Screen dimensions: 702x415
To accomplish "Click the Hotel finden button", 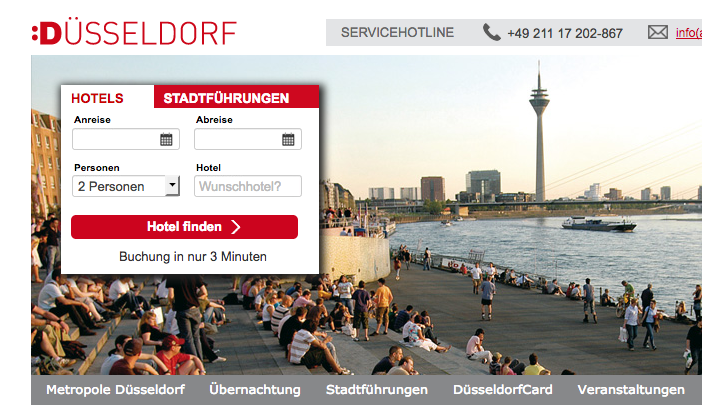I will tap(184, 227).
